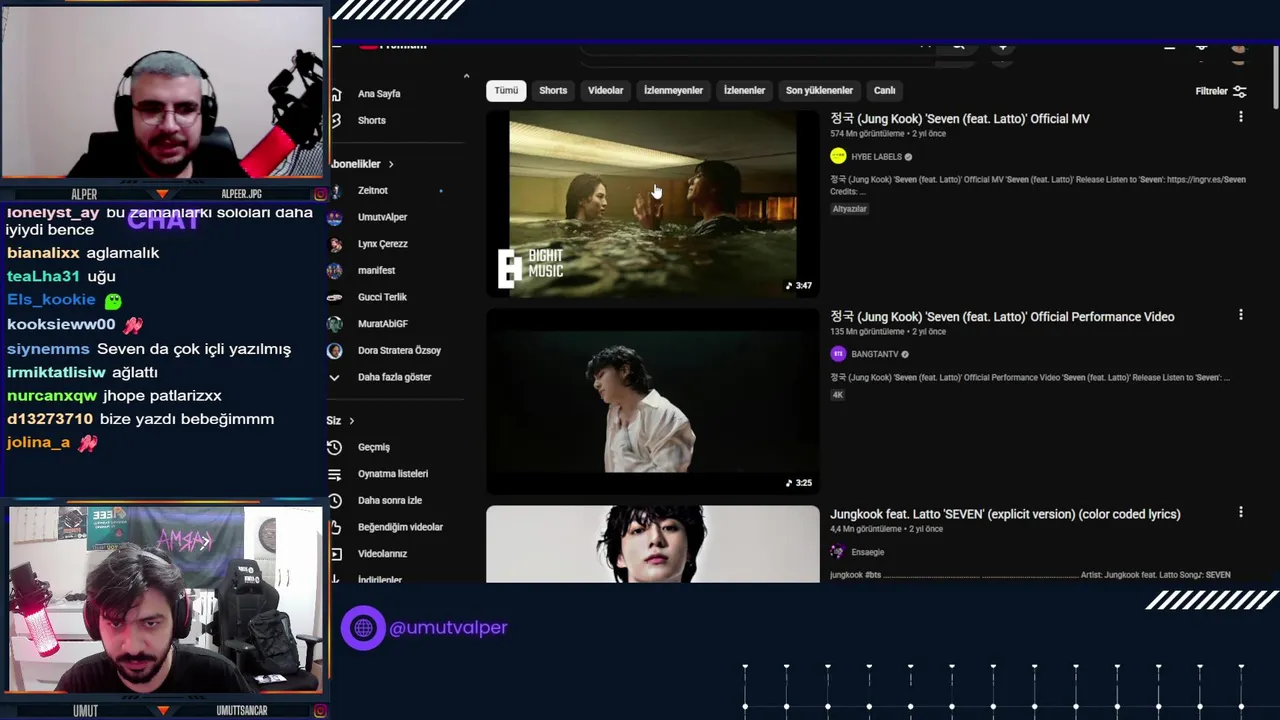Select the Videolar filter chip
Viewport: 1280px width, 720px height.
tap(605, 90)
